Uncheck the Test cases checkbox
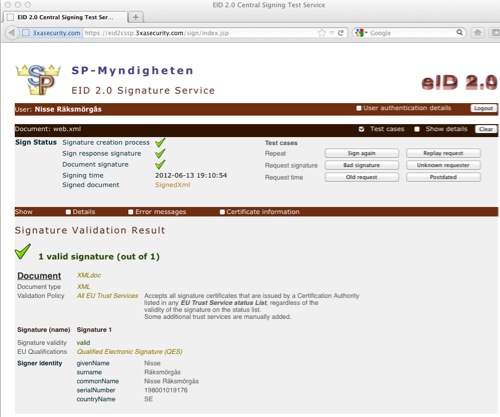This screenshot has height=417, width=500. click(361, 129)
